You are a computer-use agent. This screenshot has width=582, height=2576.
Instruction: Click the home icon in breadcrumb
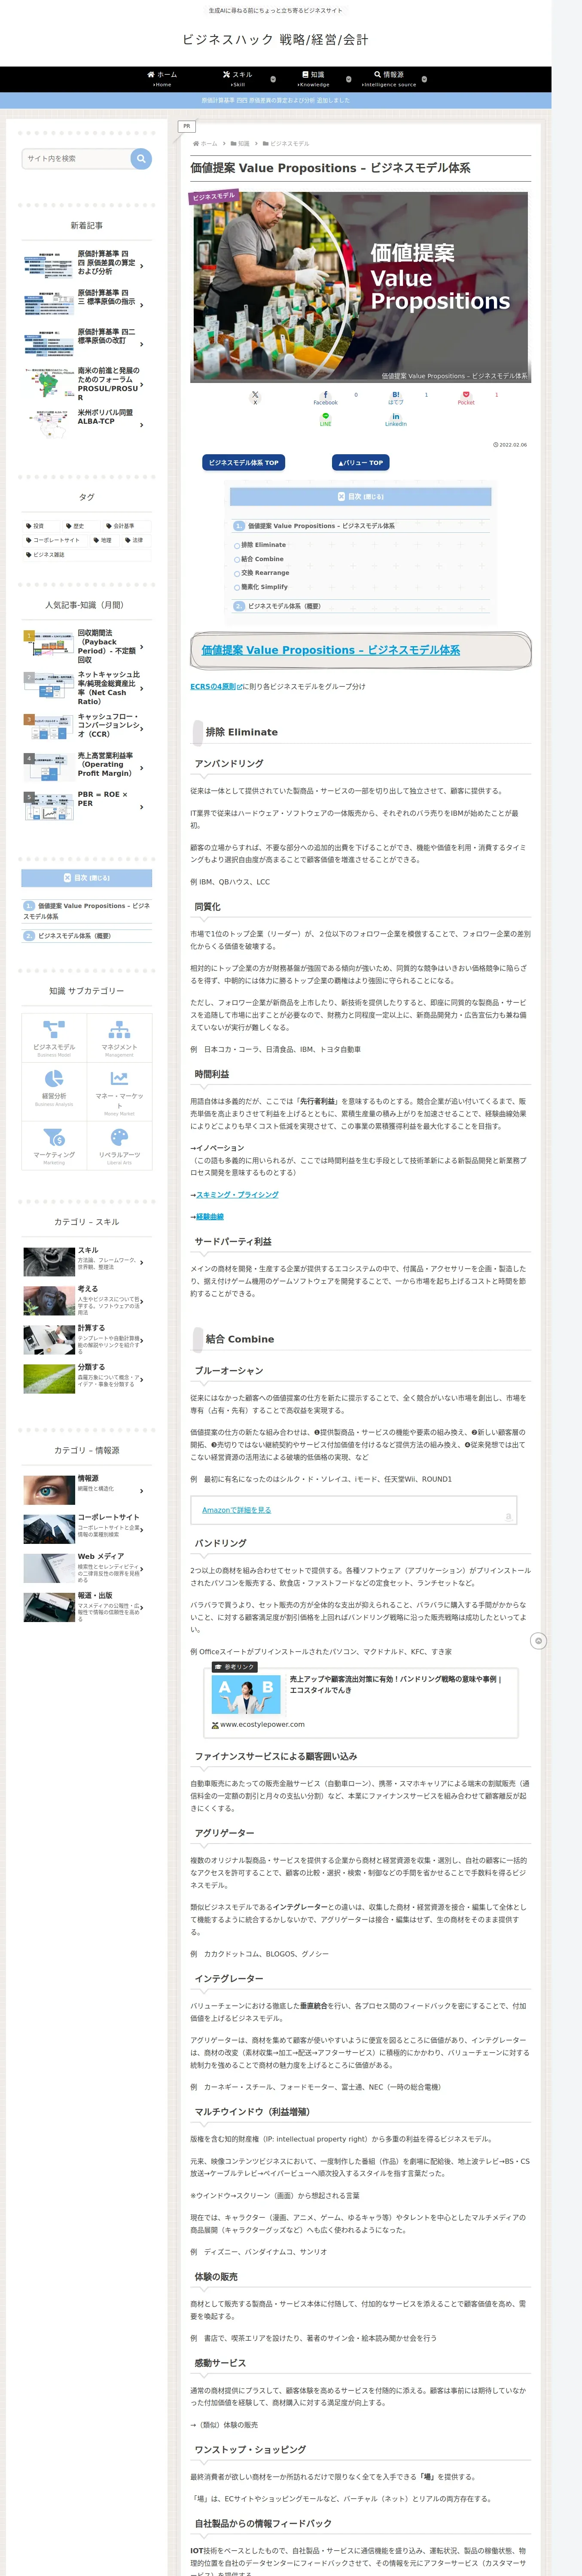(196, 143)
